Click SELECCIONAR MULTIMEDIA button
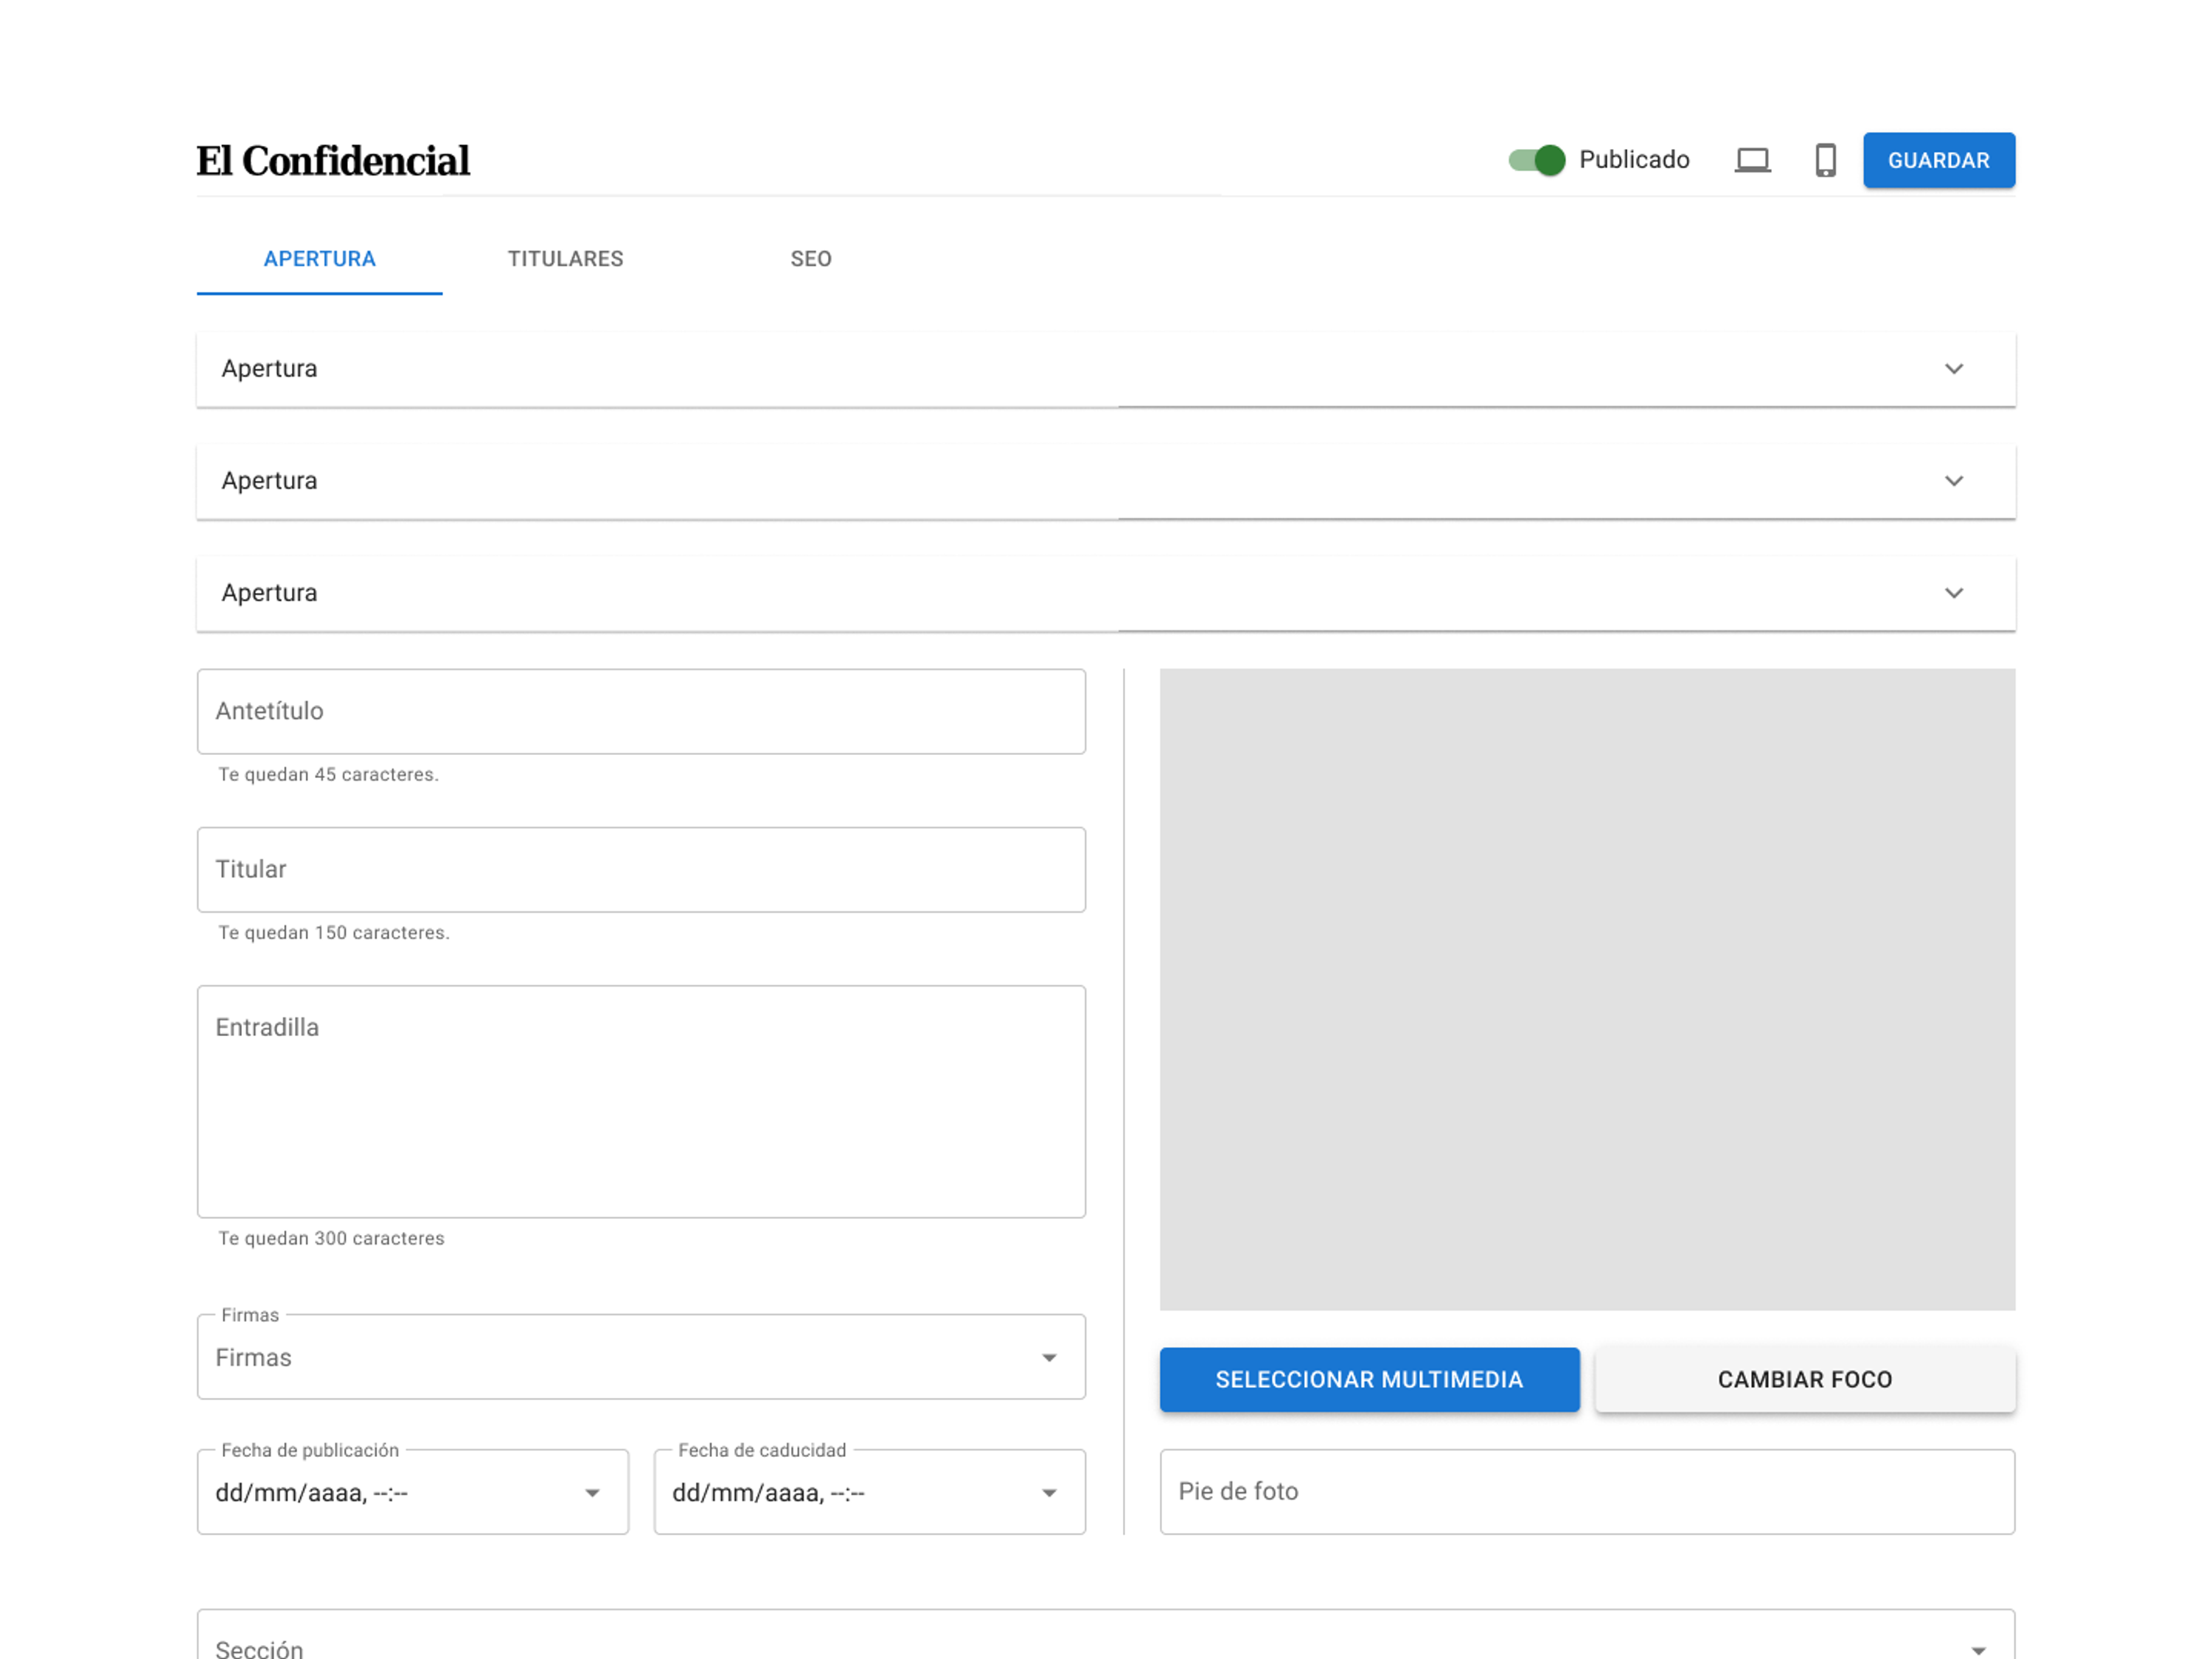The width and height of the screenshot is (2212, 1659). (1369, 1379)
